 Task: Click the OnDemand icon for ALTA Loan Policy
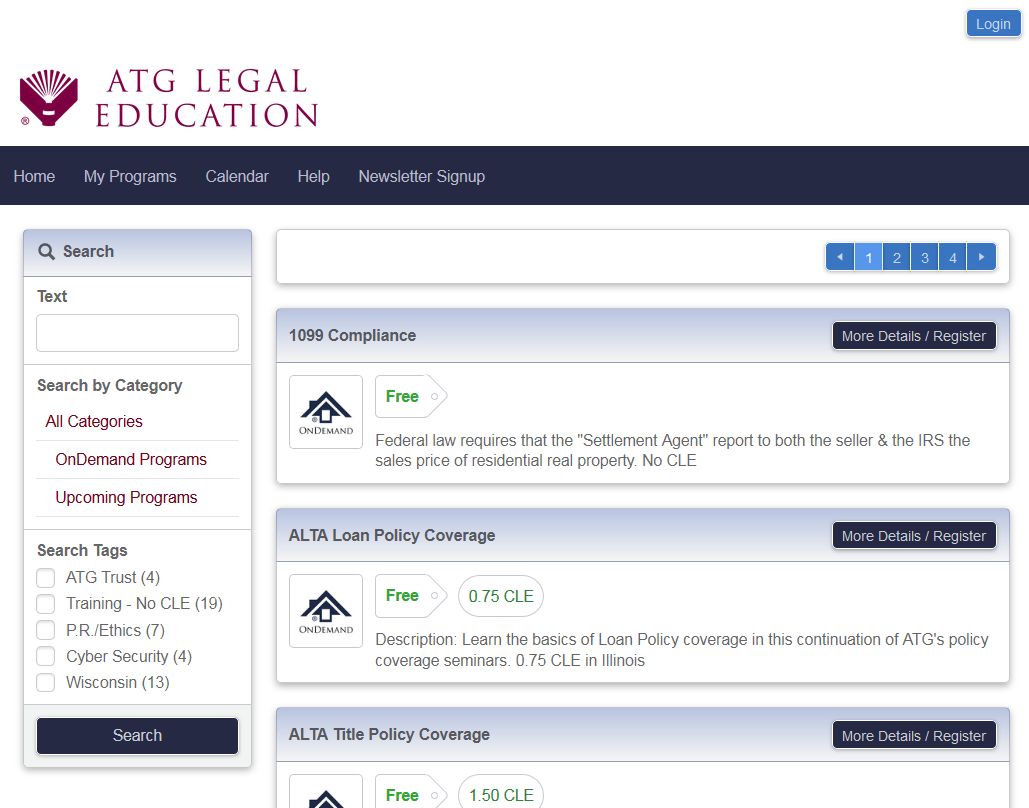(326, 611)
